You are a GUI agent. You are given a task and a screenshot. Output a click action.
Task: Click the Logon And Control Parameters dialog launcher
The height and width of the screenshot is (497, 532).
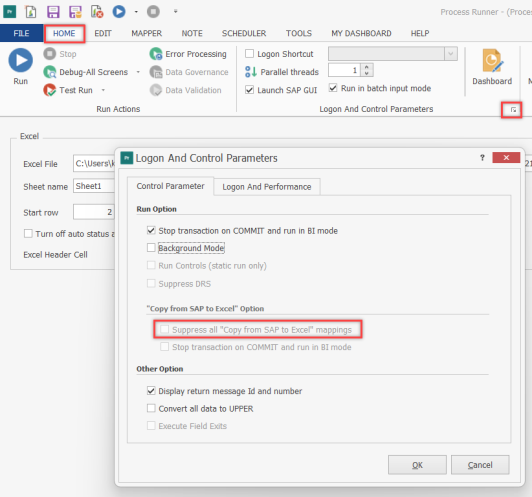tap(513, 110)
